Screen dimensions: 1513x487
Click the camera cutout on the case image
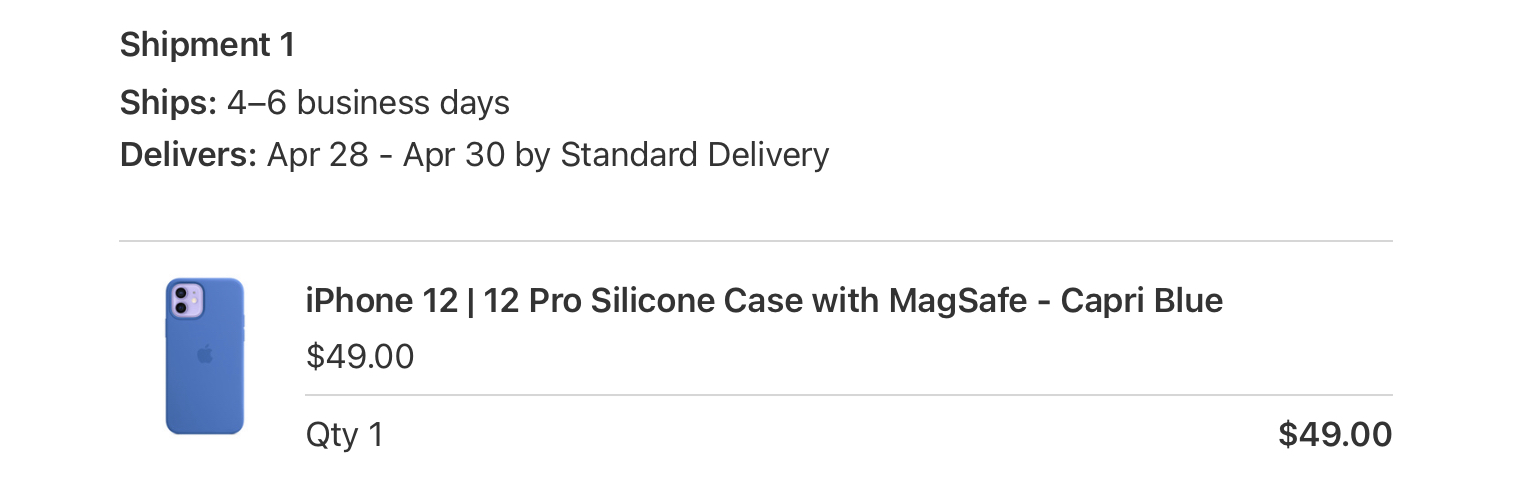tap(187, 300)
